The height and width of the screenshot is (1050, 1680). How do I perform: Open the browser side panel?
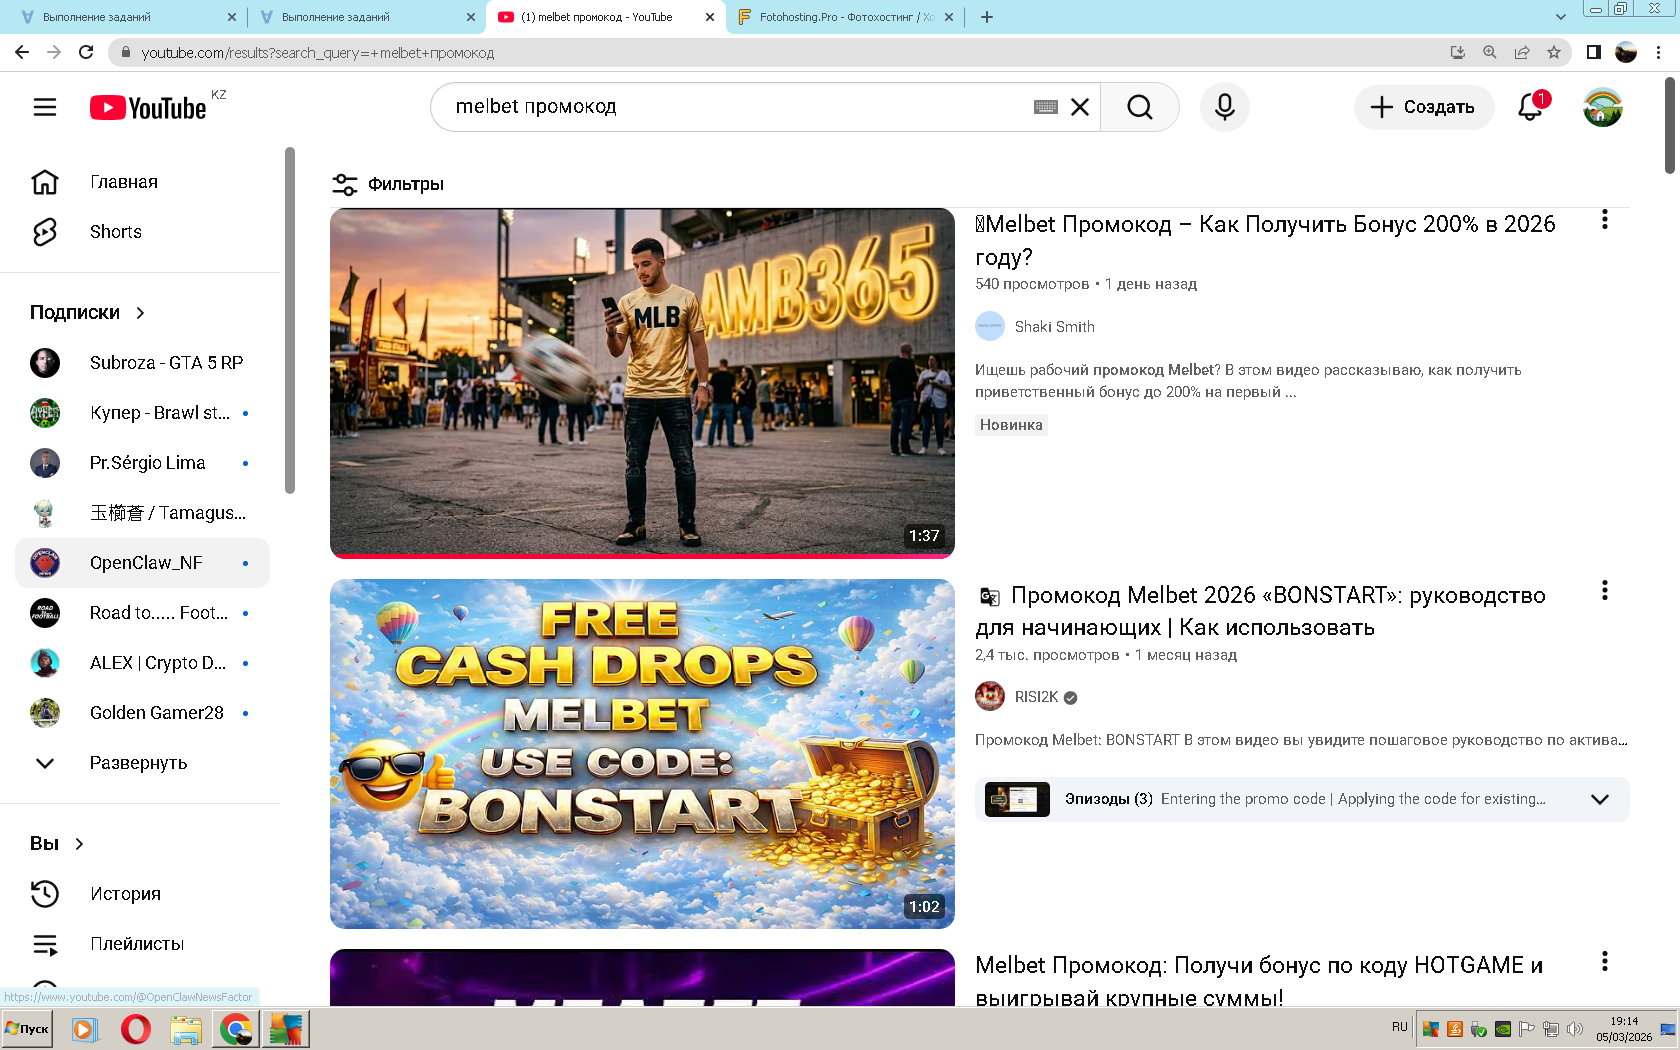click(1594, 52)
